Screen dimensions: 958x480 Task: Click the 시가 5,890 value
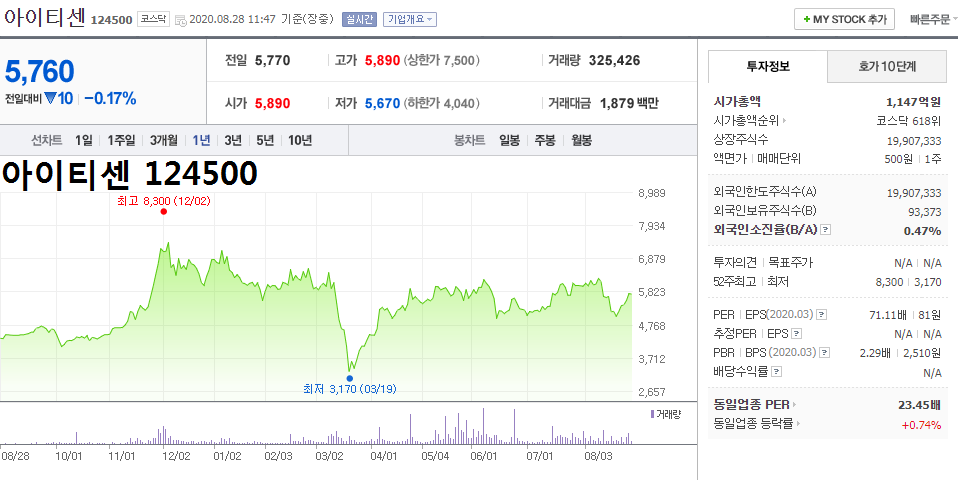[x=272, y=103]
